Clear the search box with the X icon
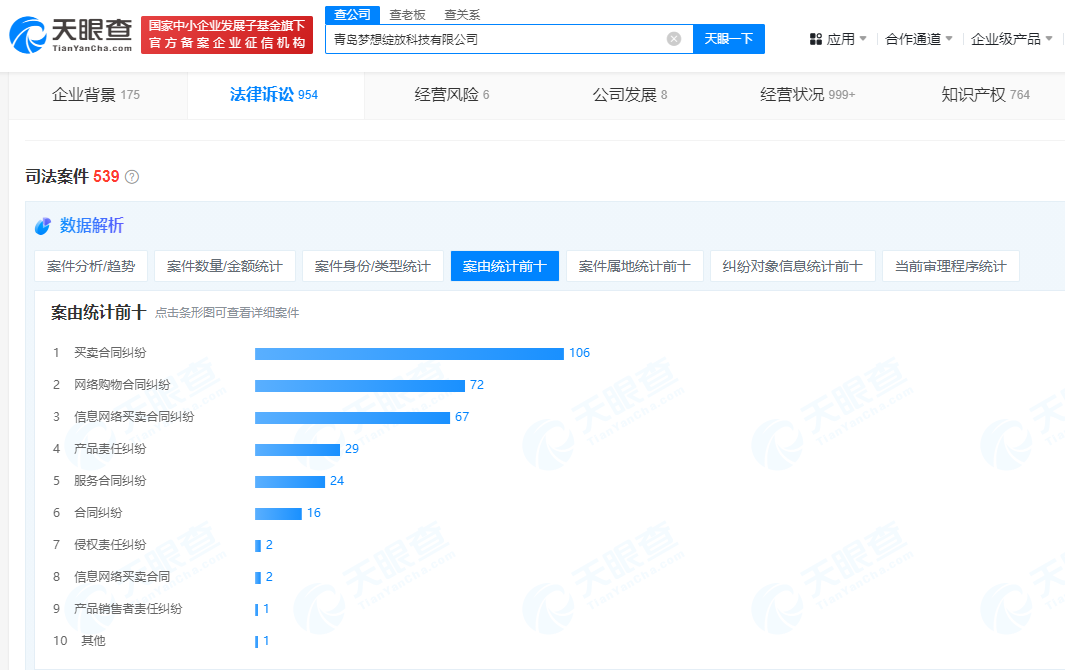The image size is (1065, 670). [674, 39]
